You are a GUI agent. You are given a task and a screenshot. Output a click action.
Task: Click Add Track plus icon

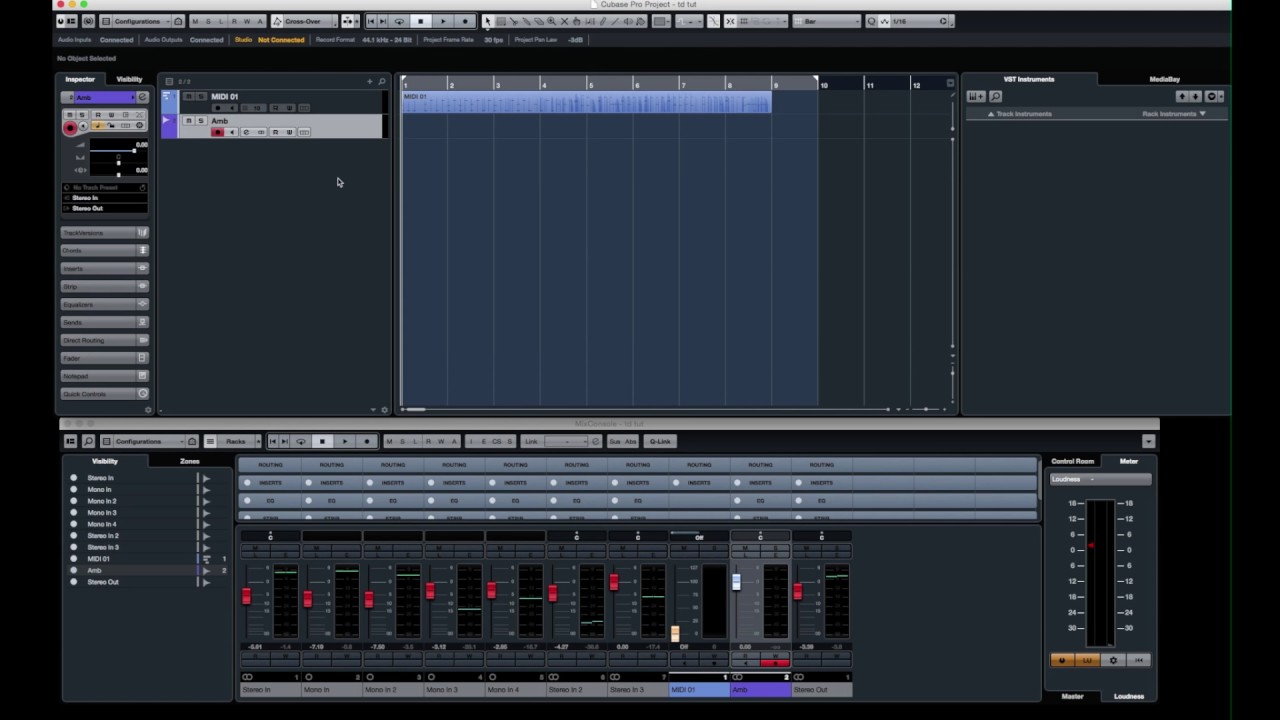pos(369,81)
